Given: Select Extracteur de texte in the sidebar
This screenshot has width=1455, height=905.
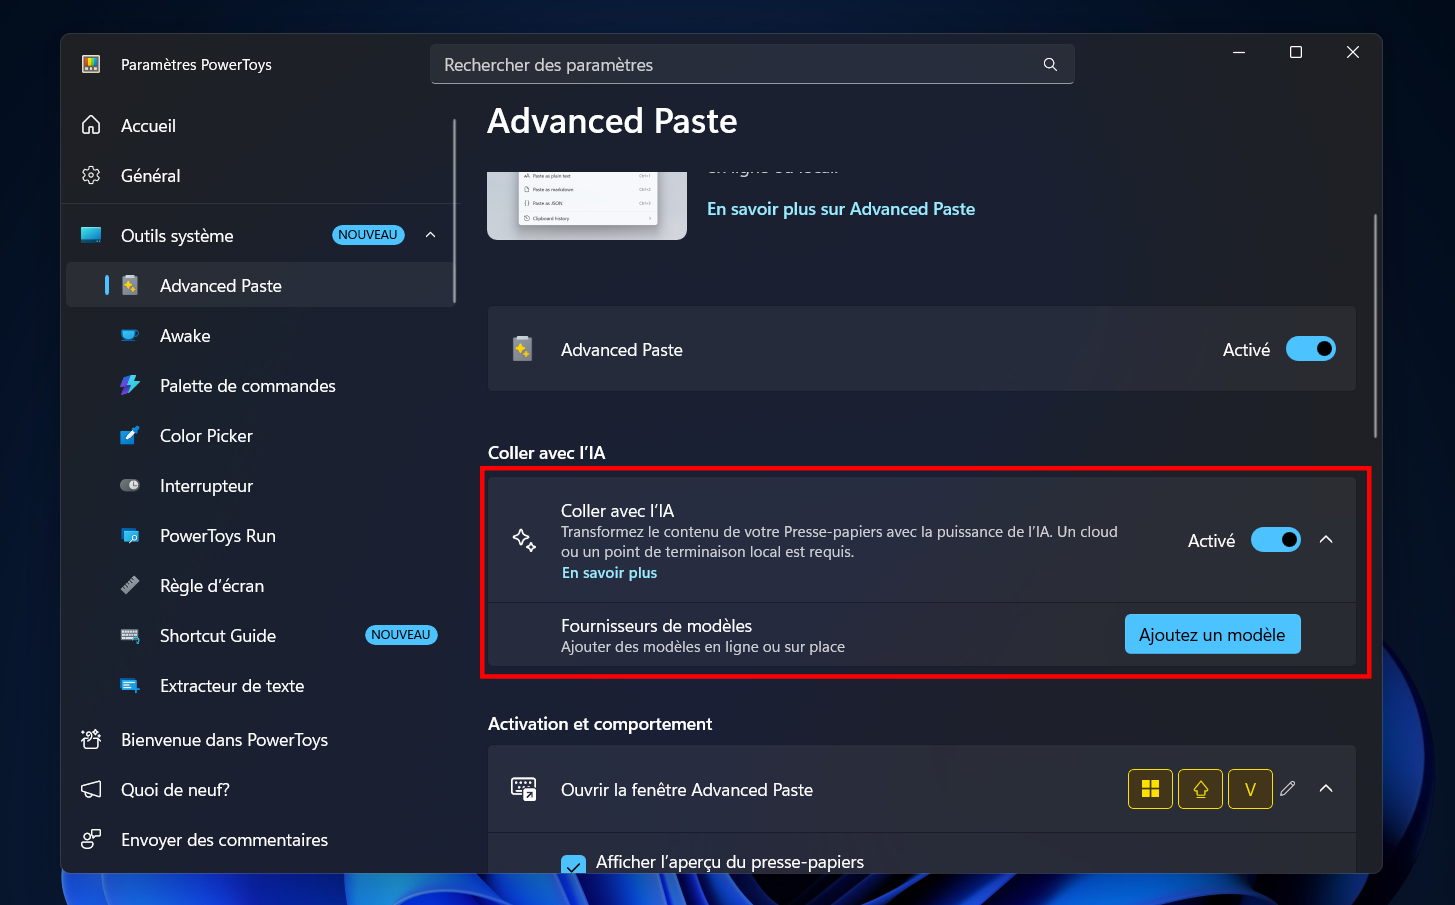Looking at the screenshot, I should click(x=261, y=685).
